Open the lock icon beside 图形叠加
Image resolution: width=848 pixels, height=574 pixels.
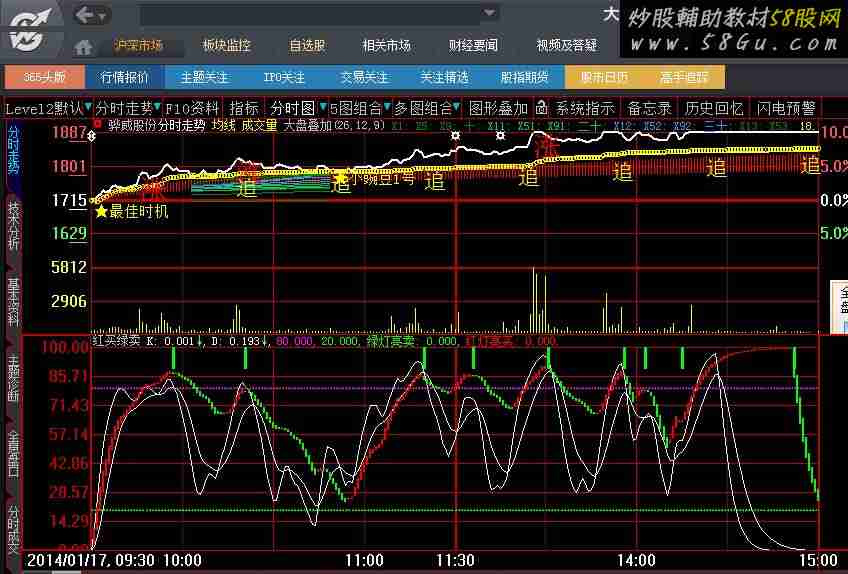click(541, 108)
